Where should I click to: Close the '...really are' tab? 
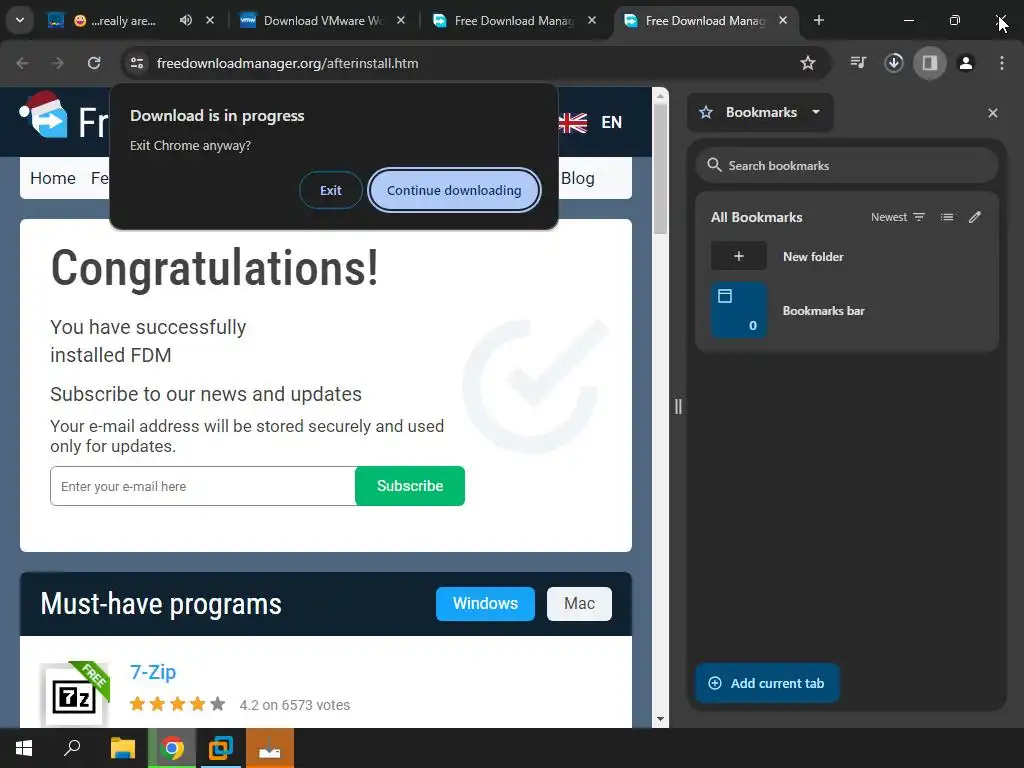click(210, 20)
